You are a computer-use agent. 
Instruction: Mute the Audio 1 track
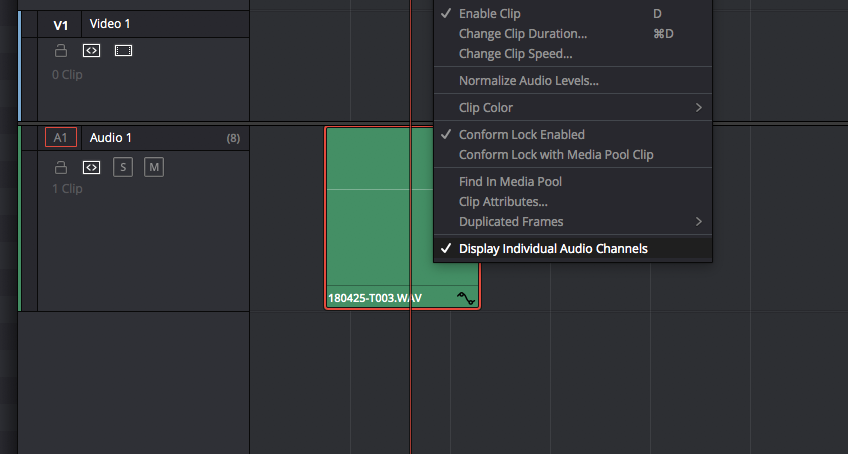pyautogui.click(x=154, y=167)
